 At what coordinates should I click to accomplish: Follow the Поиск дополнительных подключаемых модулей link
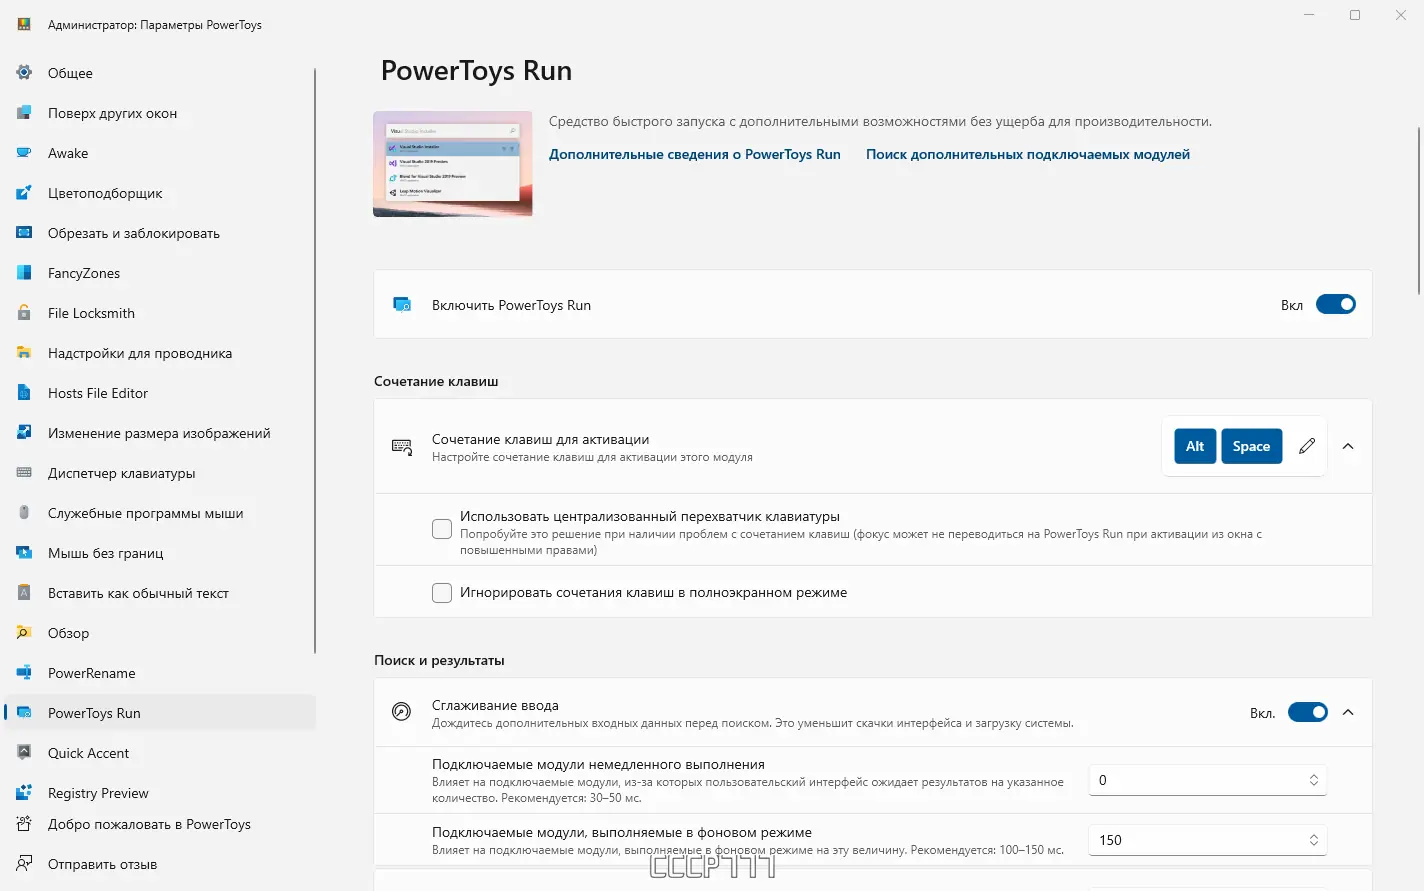pyautogui.click(x=1028, y=154)
